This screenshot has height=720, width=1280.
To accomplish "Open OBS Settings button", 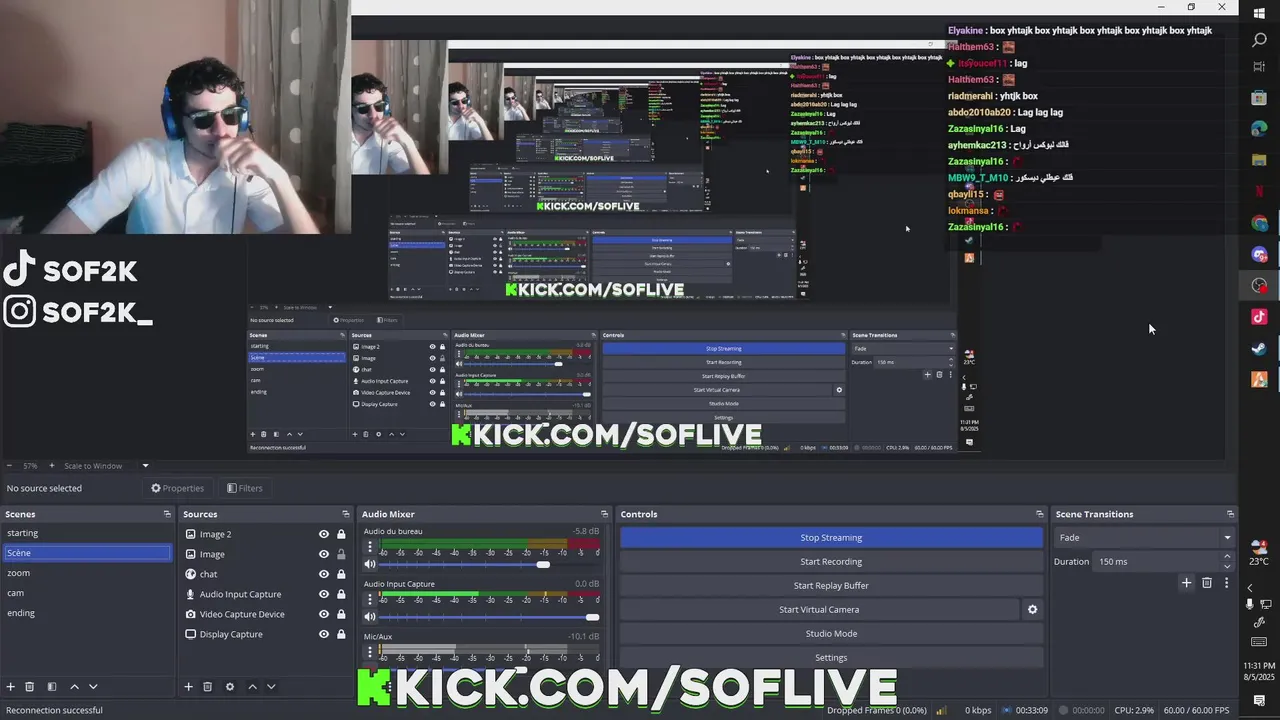I will coord(831,657).
